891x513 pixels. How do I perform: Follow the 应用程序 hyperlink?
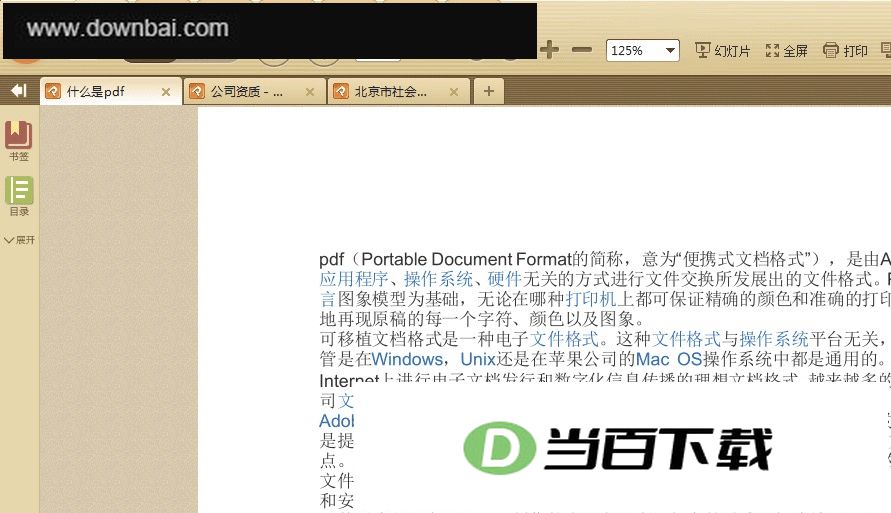click(x=353, y=279)
